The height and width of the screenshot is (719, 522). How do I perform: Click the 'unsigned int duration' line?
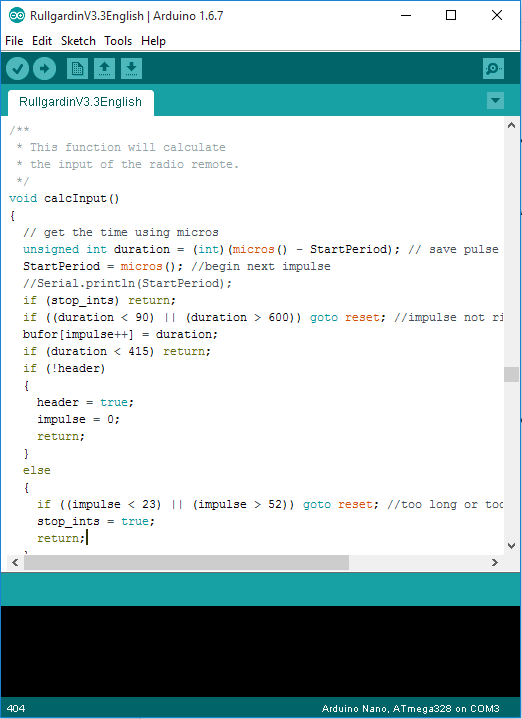[261, 249]
